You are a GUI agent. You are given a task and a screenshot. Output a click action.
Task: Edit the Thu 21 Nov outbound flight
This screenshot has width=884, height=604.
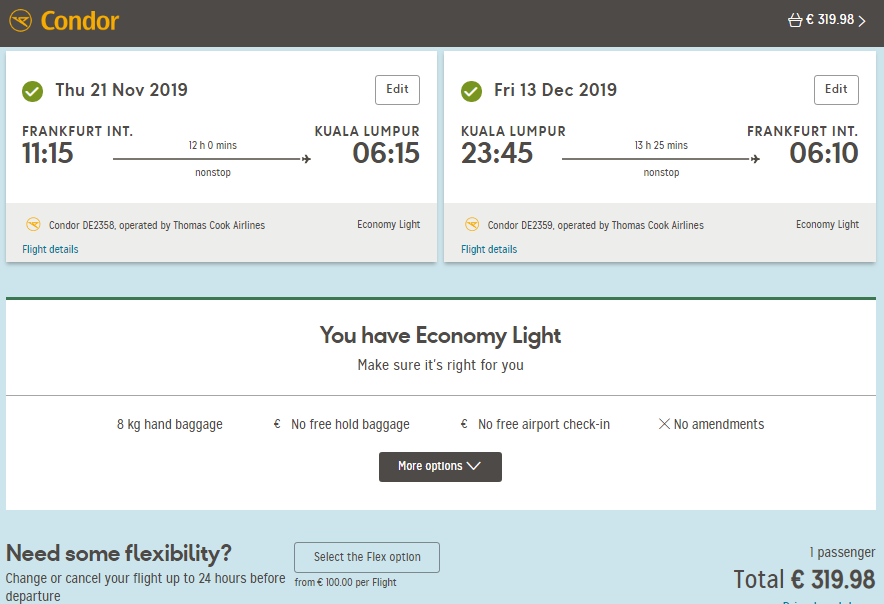397,90
